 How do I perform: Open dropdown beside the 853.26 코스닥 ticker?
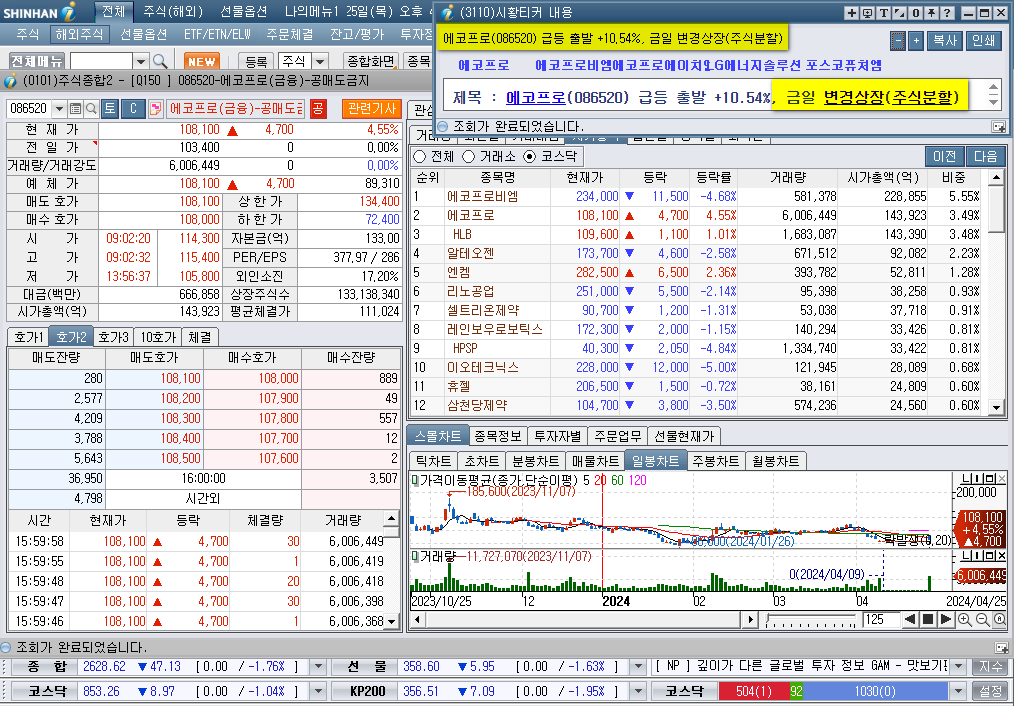pyautogui.click(x=318, y=691)
